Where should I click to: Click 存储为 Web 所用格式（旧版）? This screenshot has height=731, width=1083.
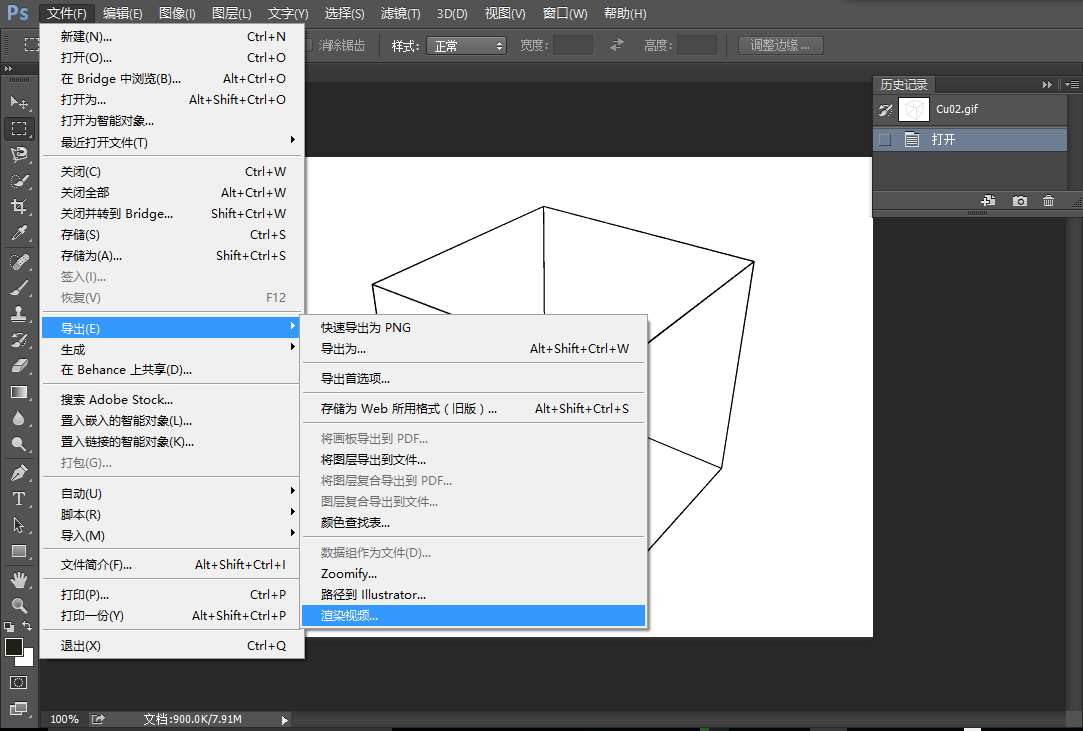(408, 409)
